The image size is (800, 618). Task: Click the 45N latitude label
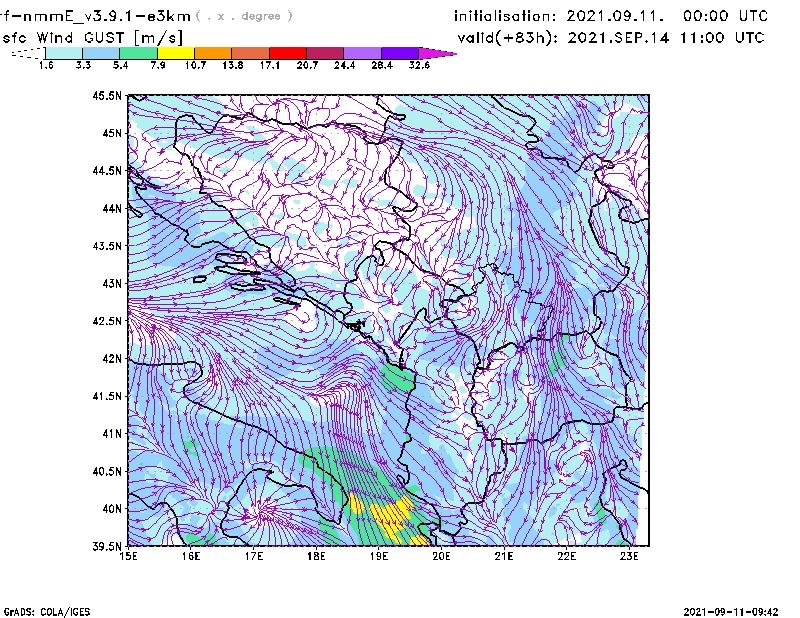point(112,133)
